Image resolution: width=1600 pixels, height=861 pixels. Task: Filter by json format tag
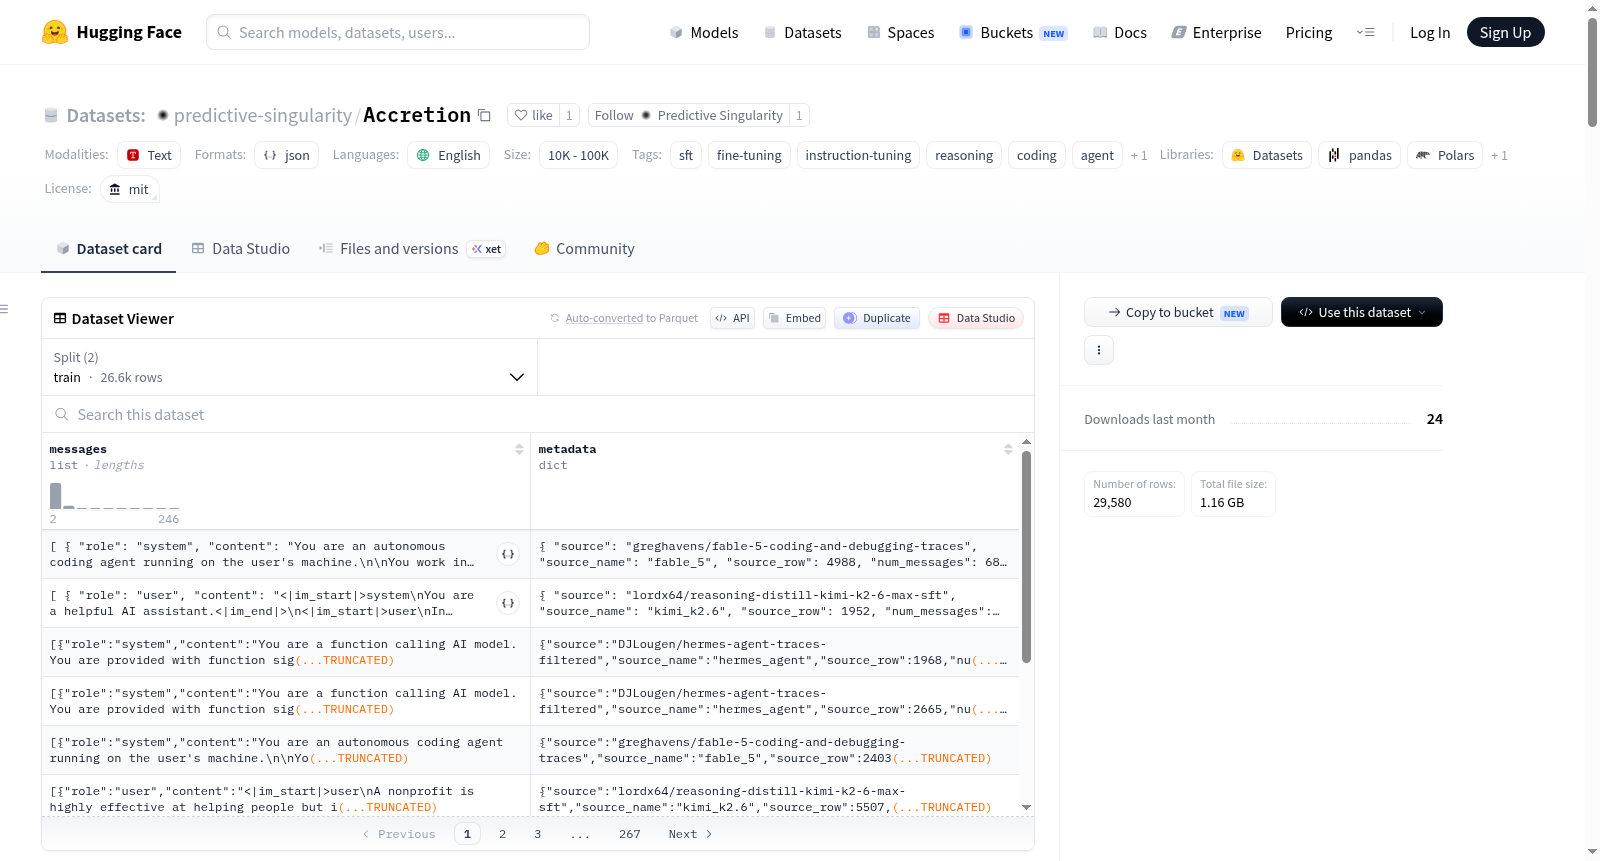pyautogui.click(x=287, y=155)
